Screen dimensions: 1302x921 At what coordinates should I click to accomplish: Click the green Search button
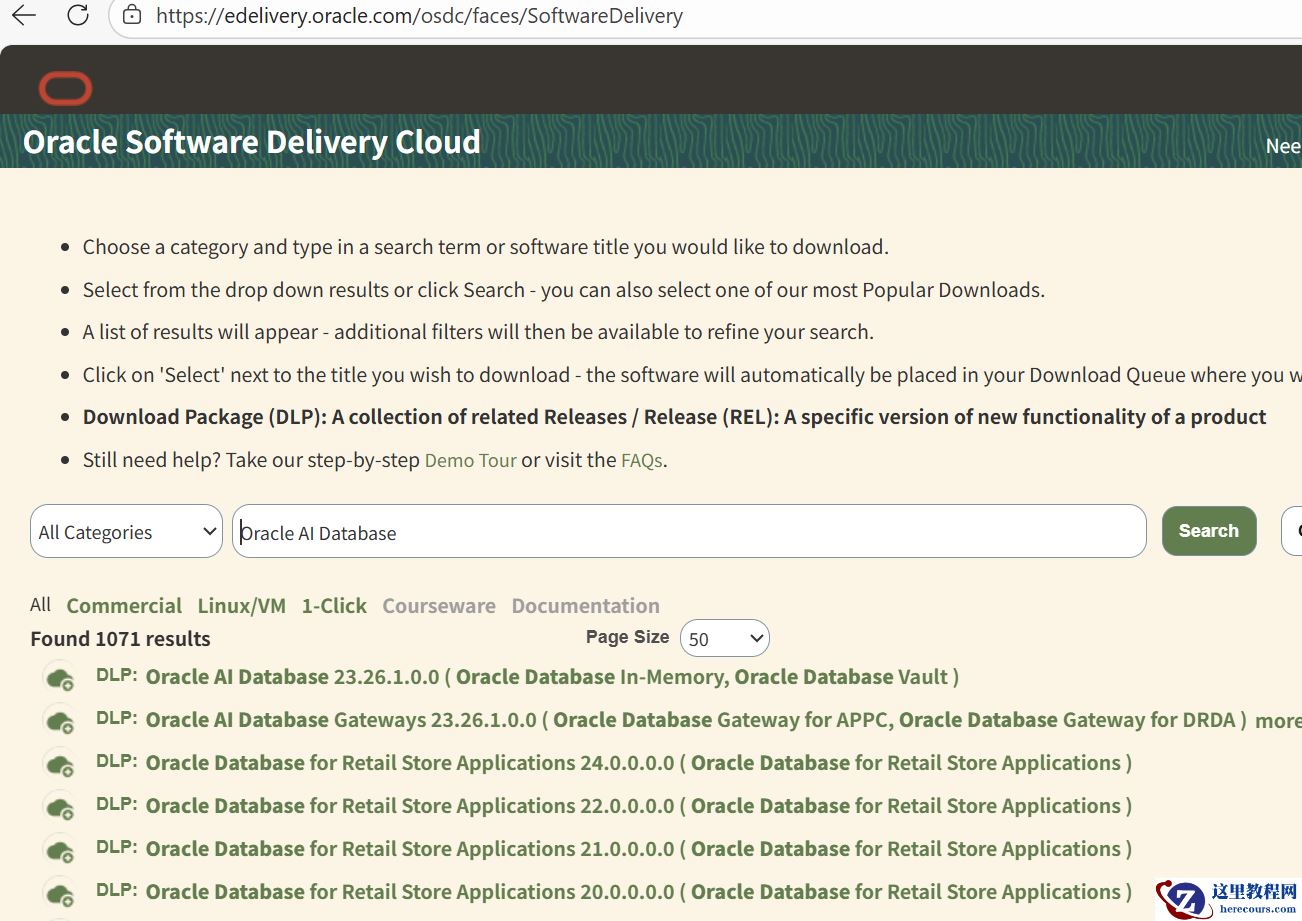tap(1208, 531)
